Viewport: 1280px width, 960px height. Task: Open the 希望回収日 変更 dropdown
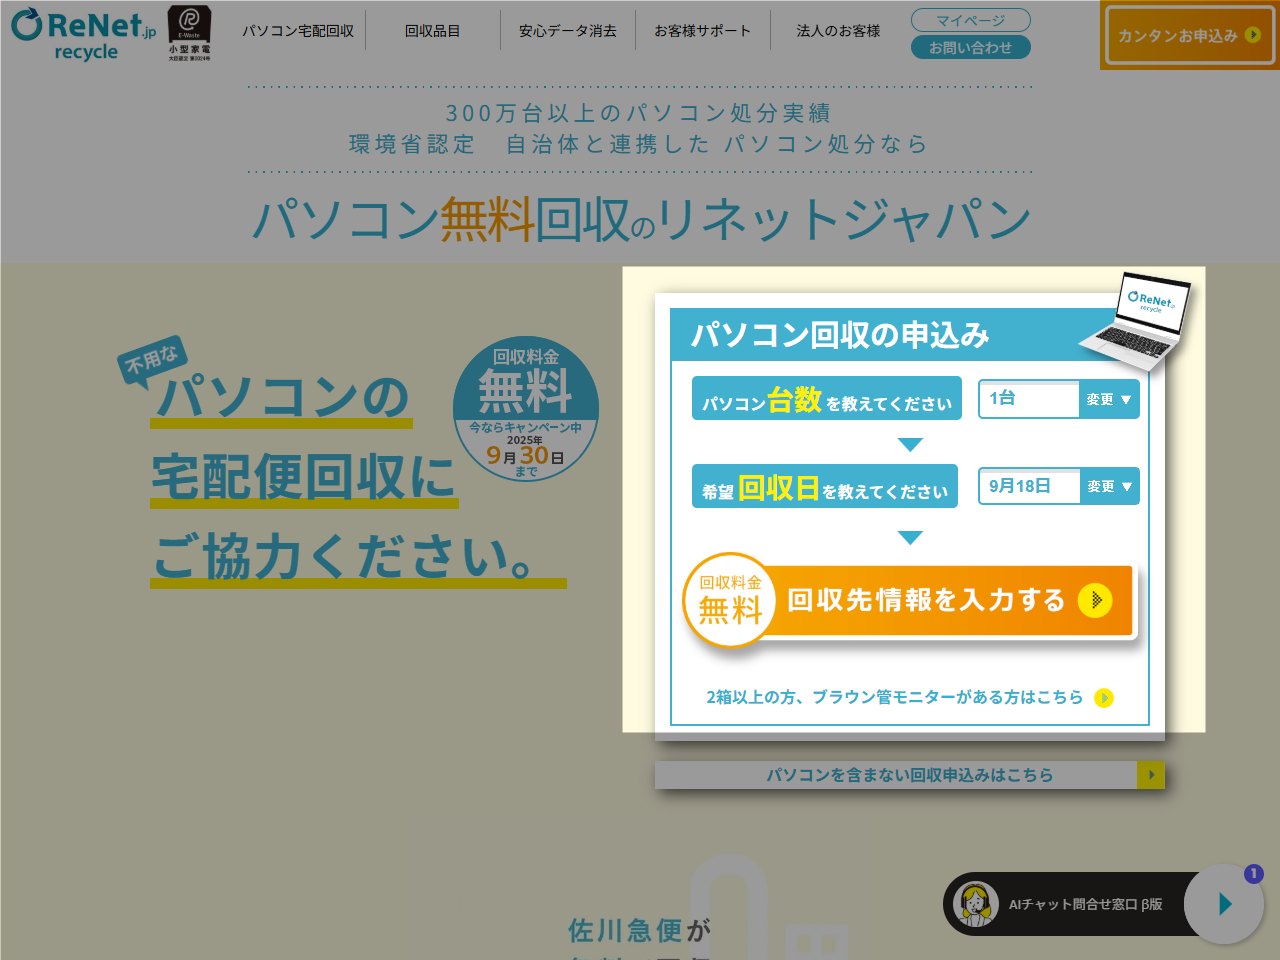(x=1108, y=486)
